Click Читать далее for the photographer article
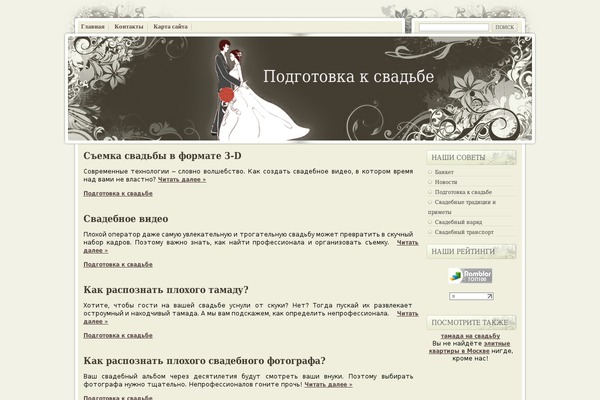600x400 pixels. [x=328, y=384]
